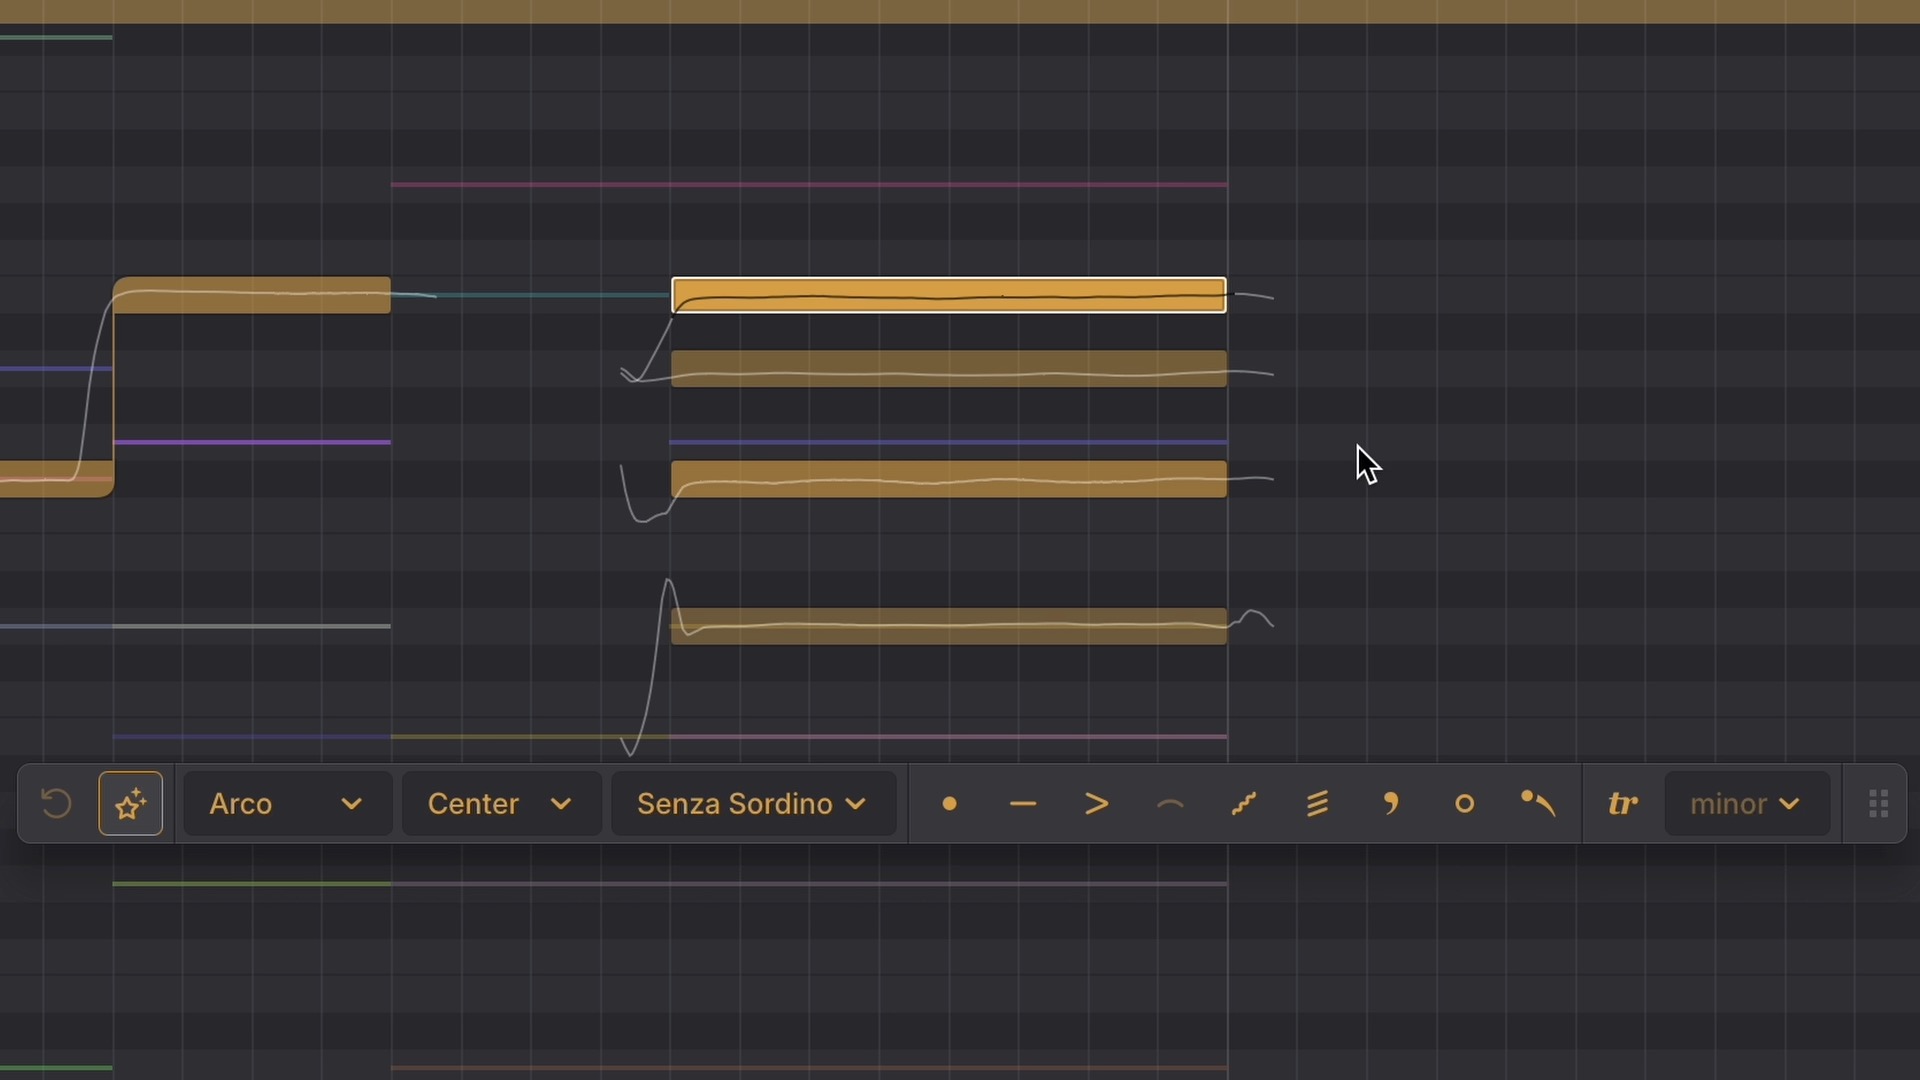1920x1080 pixels.
Task: Open the Senza Sordino dropdown
Action: [753, 804]
